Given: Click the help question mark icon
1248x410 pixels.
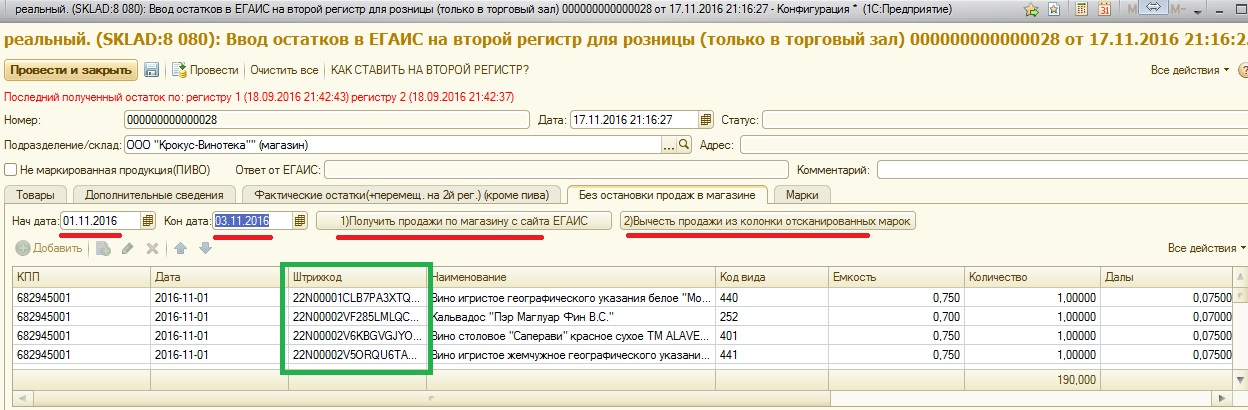Looking at the screenshot, I should (x=1242, y=70).
